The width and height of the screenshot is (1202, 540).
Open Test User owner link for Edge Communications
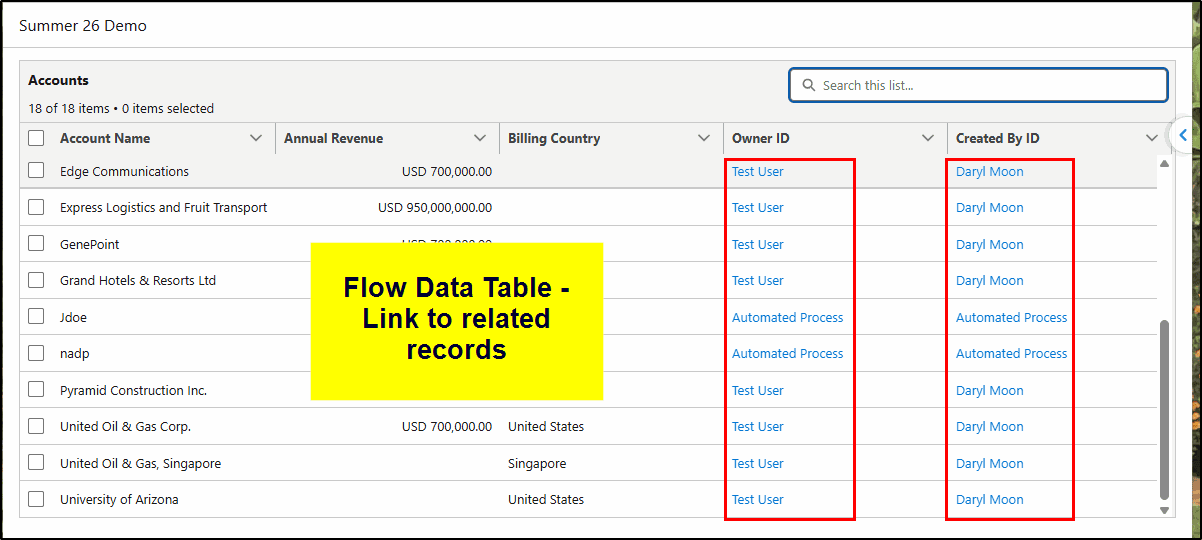pyautogui.click(x=757, y=171)
